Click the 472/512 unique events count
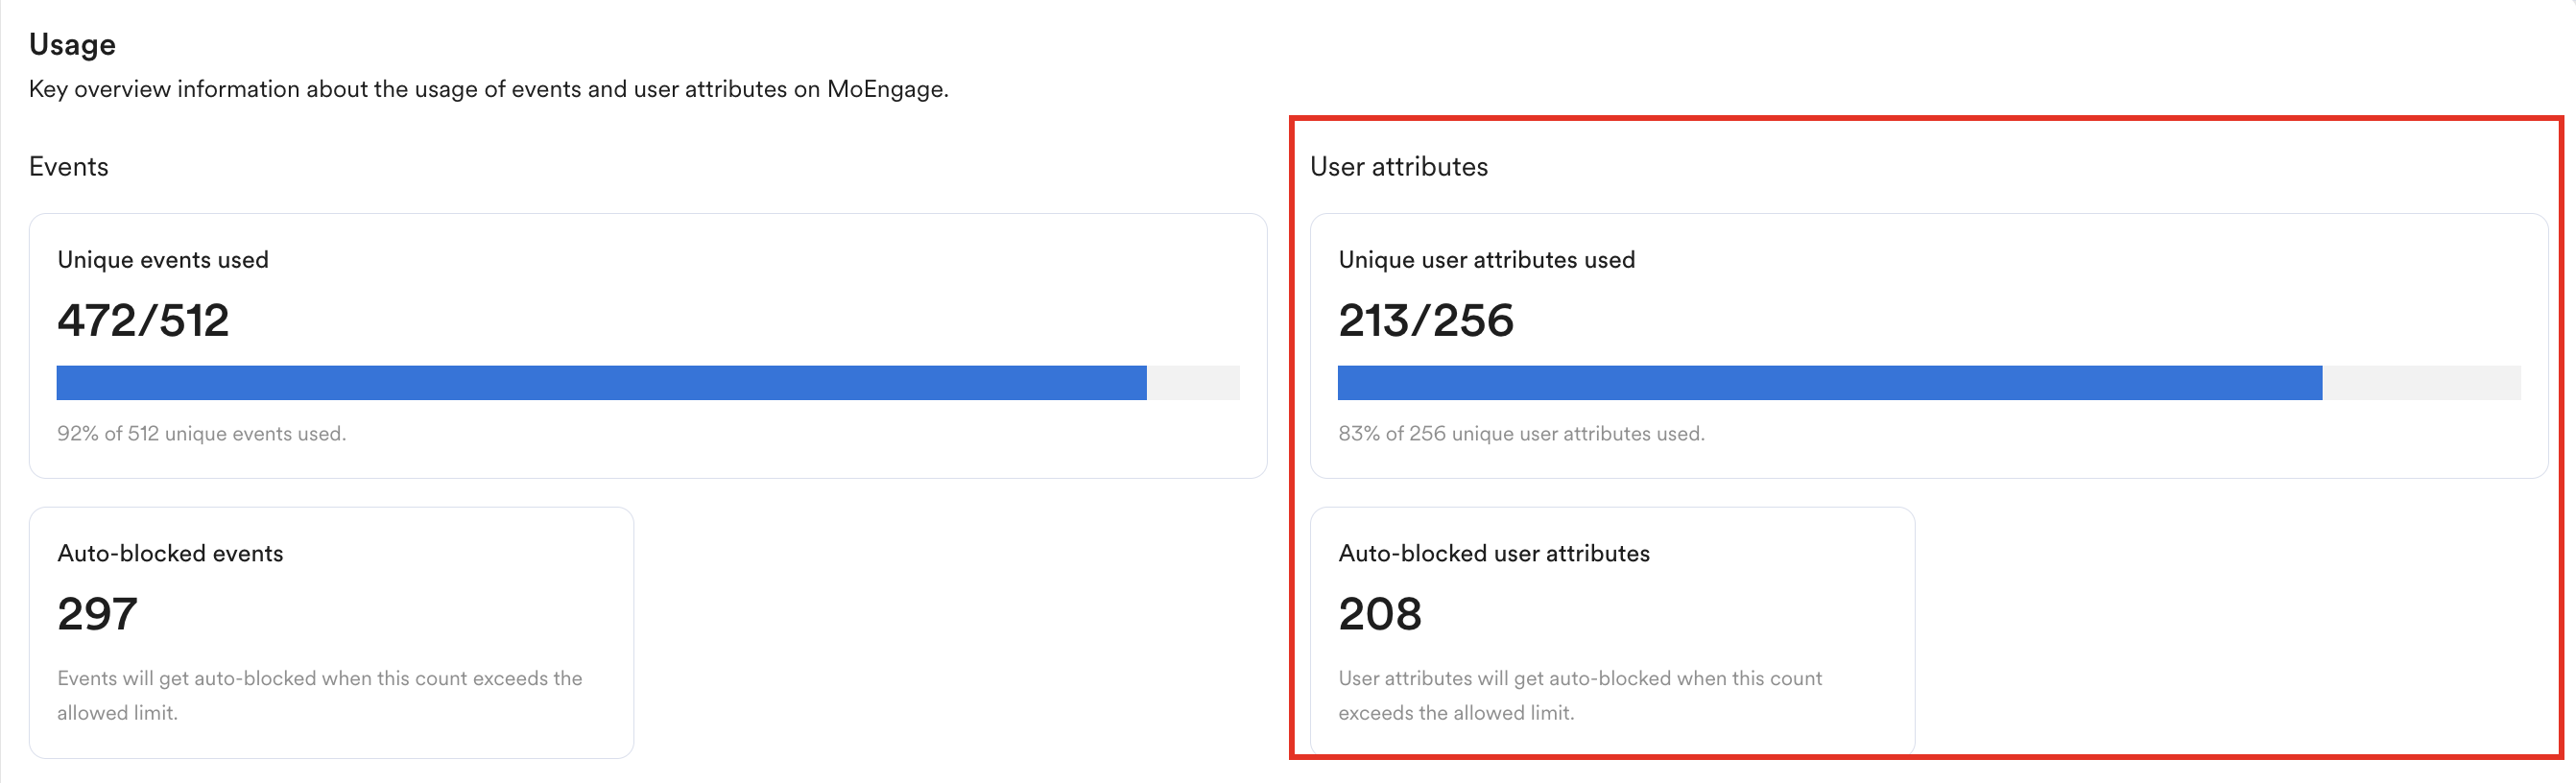Screen dimensions: 2576x783 coord(143,321)
